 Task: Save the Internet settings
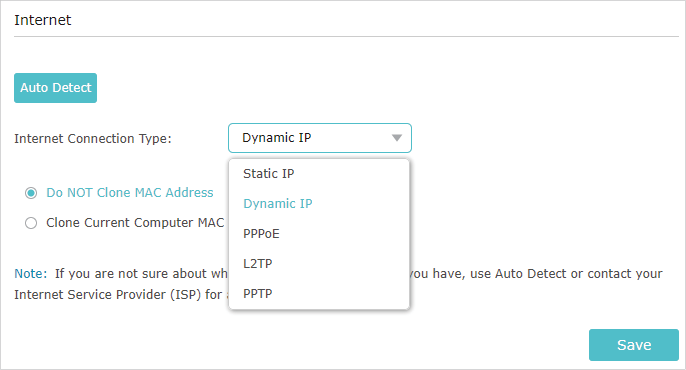point(634,345)
